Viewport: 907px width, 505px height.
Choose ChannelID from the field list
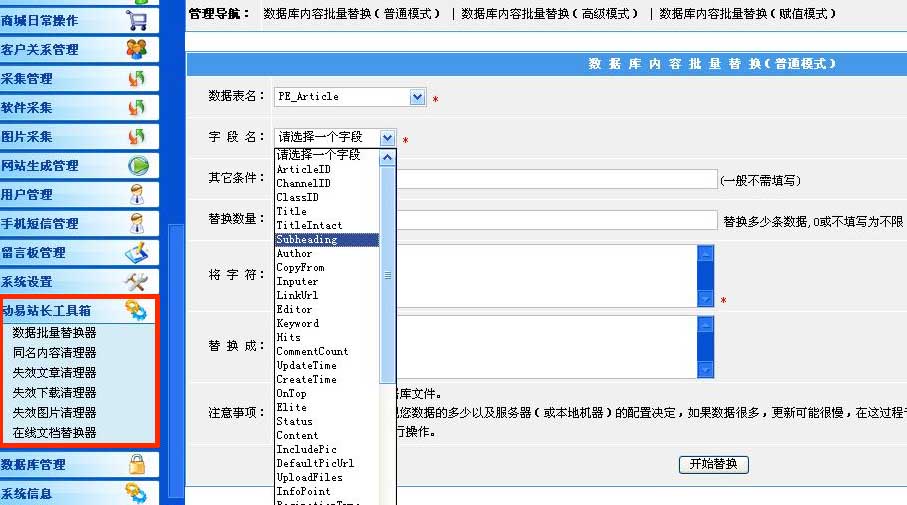click(327, 183)
